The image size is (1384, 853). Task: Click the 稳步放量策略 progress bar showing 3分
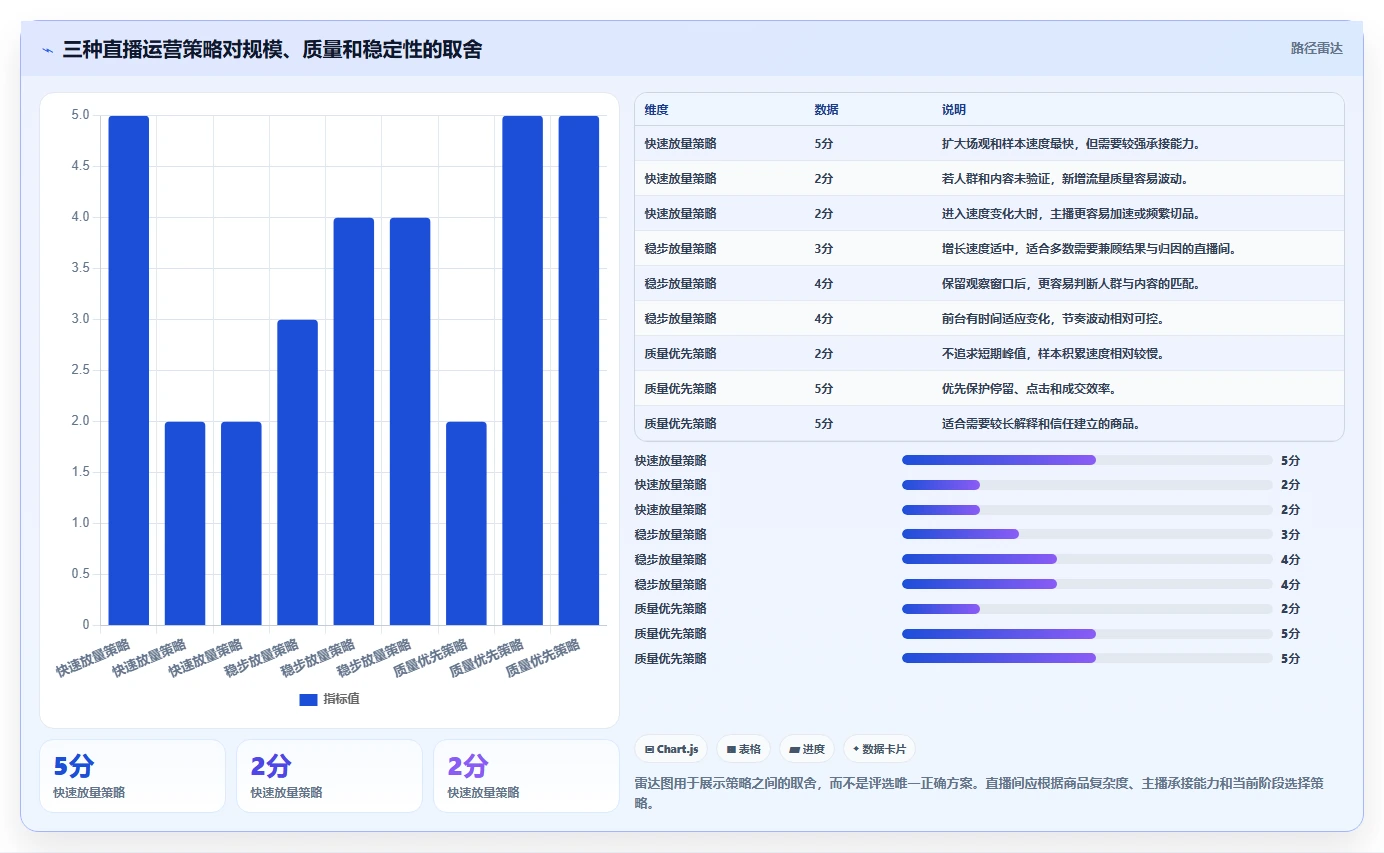[1087, 534]
